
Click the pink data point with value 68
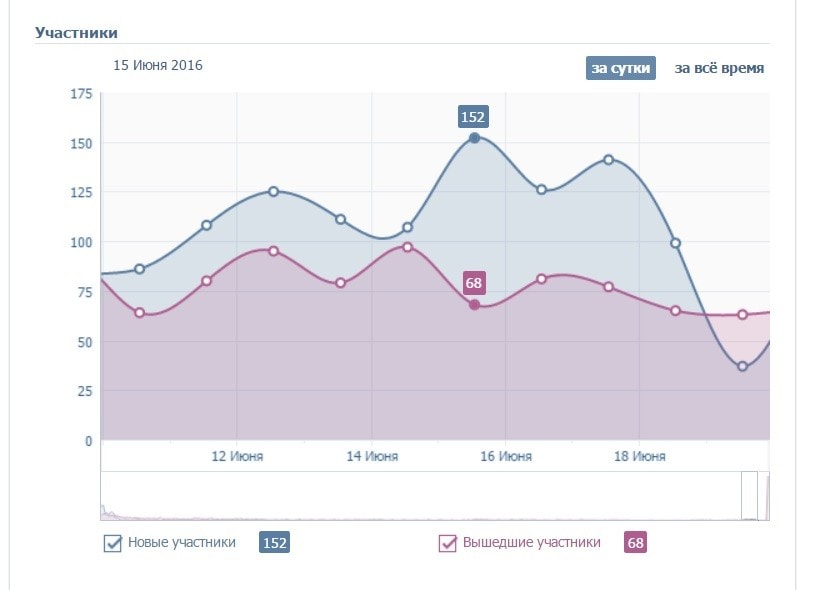point(474,305)
